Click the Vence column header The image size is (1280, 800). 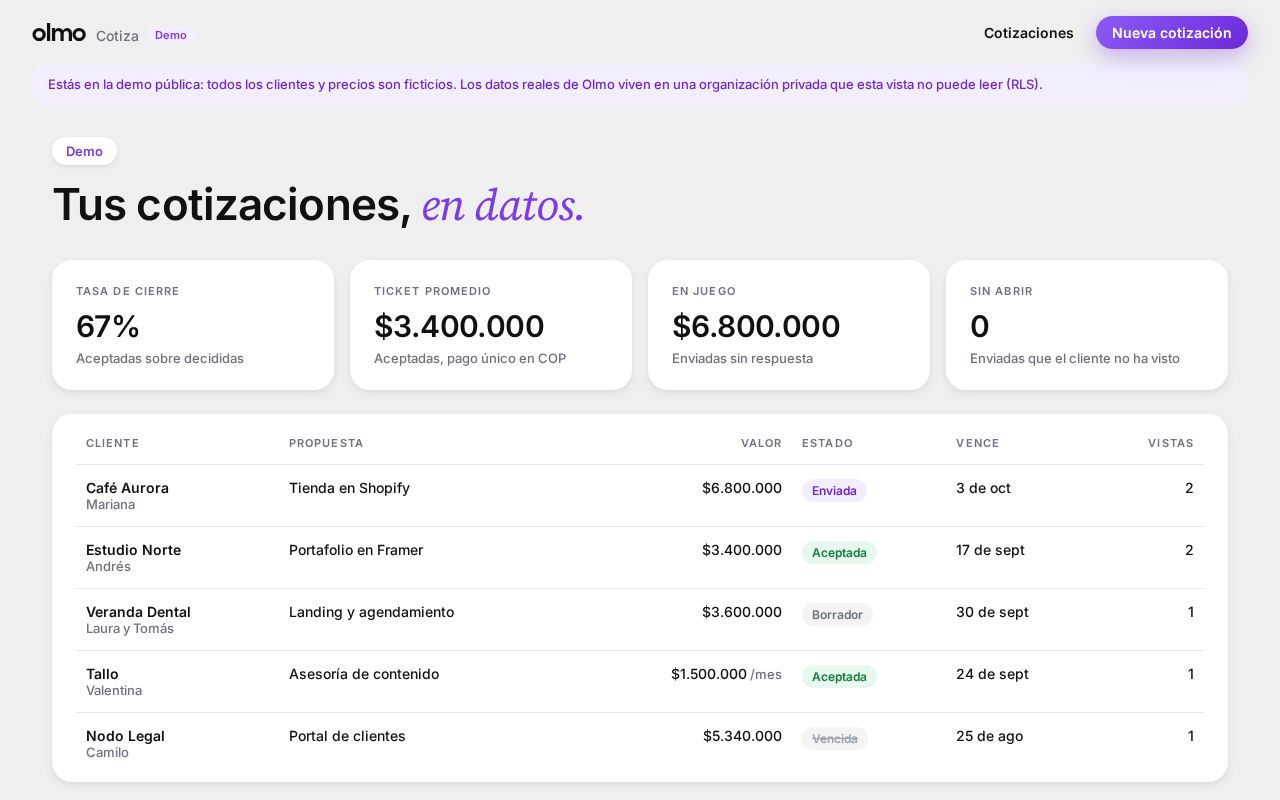coord(978,443)
